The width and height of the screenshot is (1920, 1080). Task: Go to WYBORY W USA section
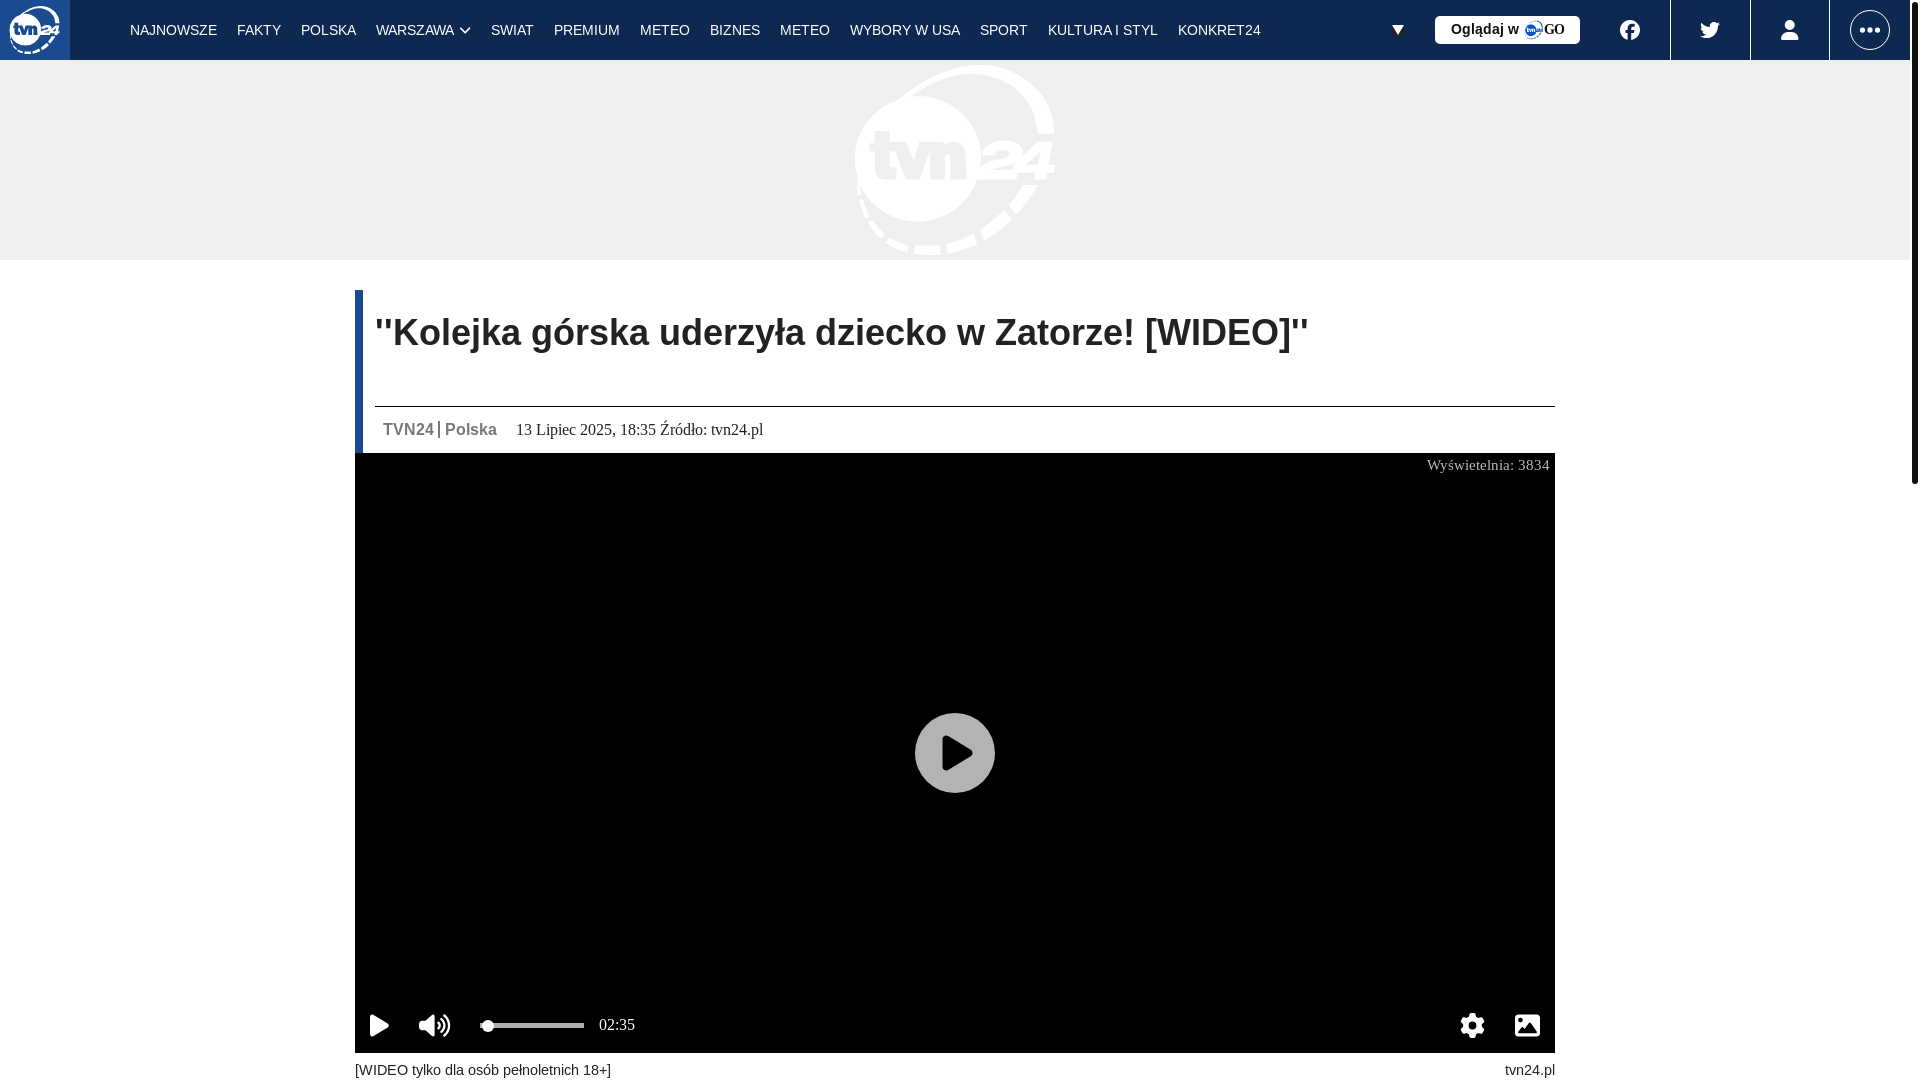pos(905,30)
